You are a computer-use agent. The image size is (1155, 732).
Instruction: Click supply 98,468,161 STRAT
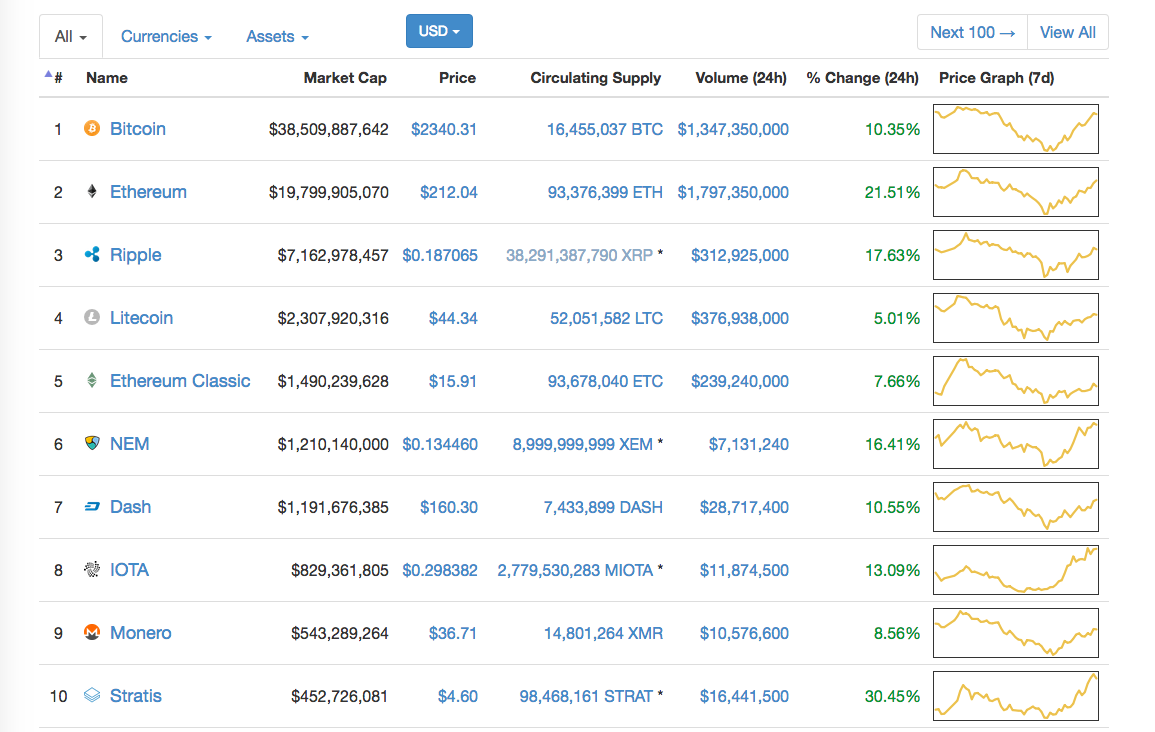(586, 696)
